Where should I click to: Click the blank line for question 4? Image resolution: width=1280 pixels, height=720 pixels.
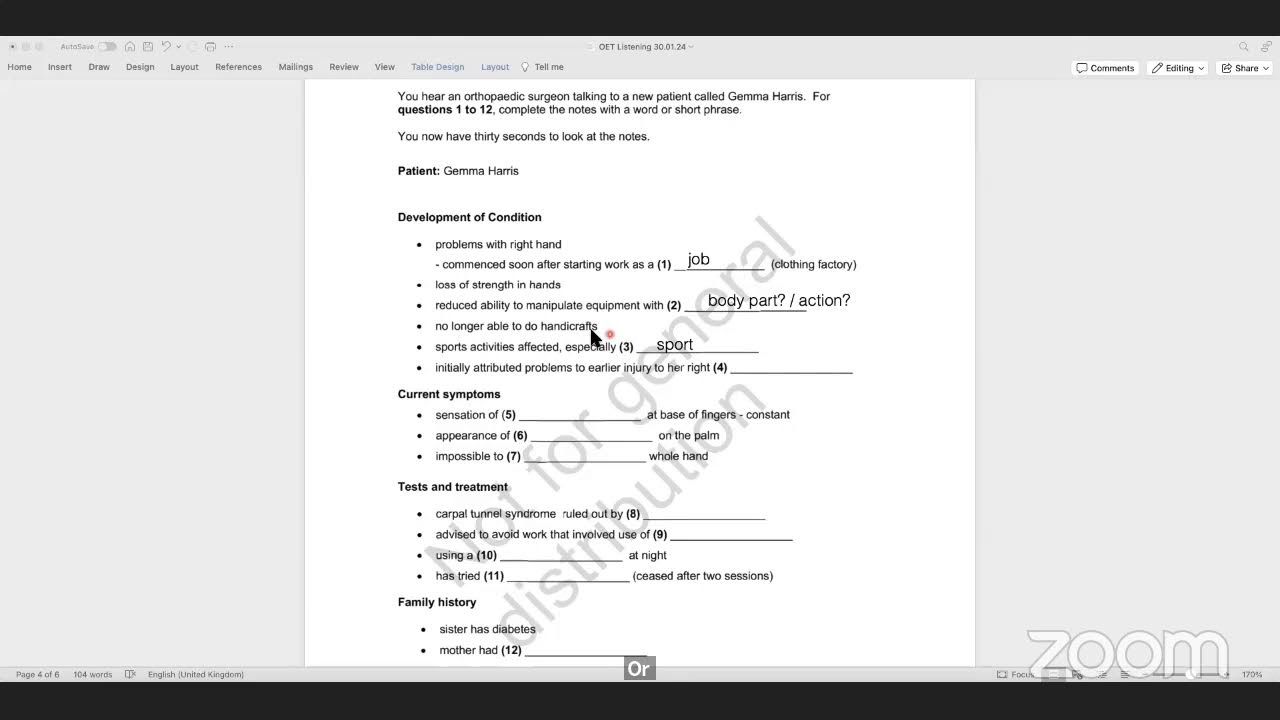[x=791, y=368]
